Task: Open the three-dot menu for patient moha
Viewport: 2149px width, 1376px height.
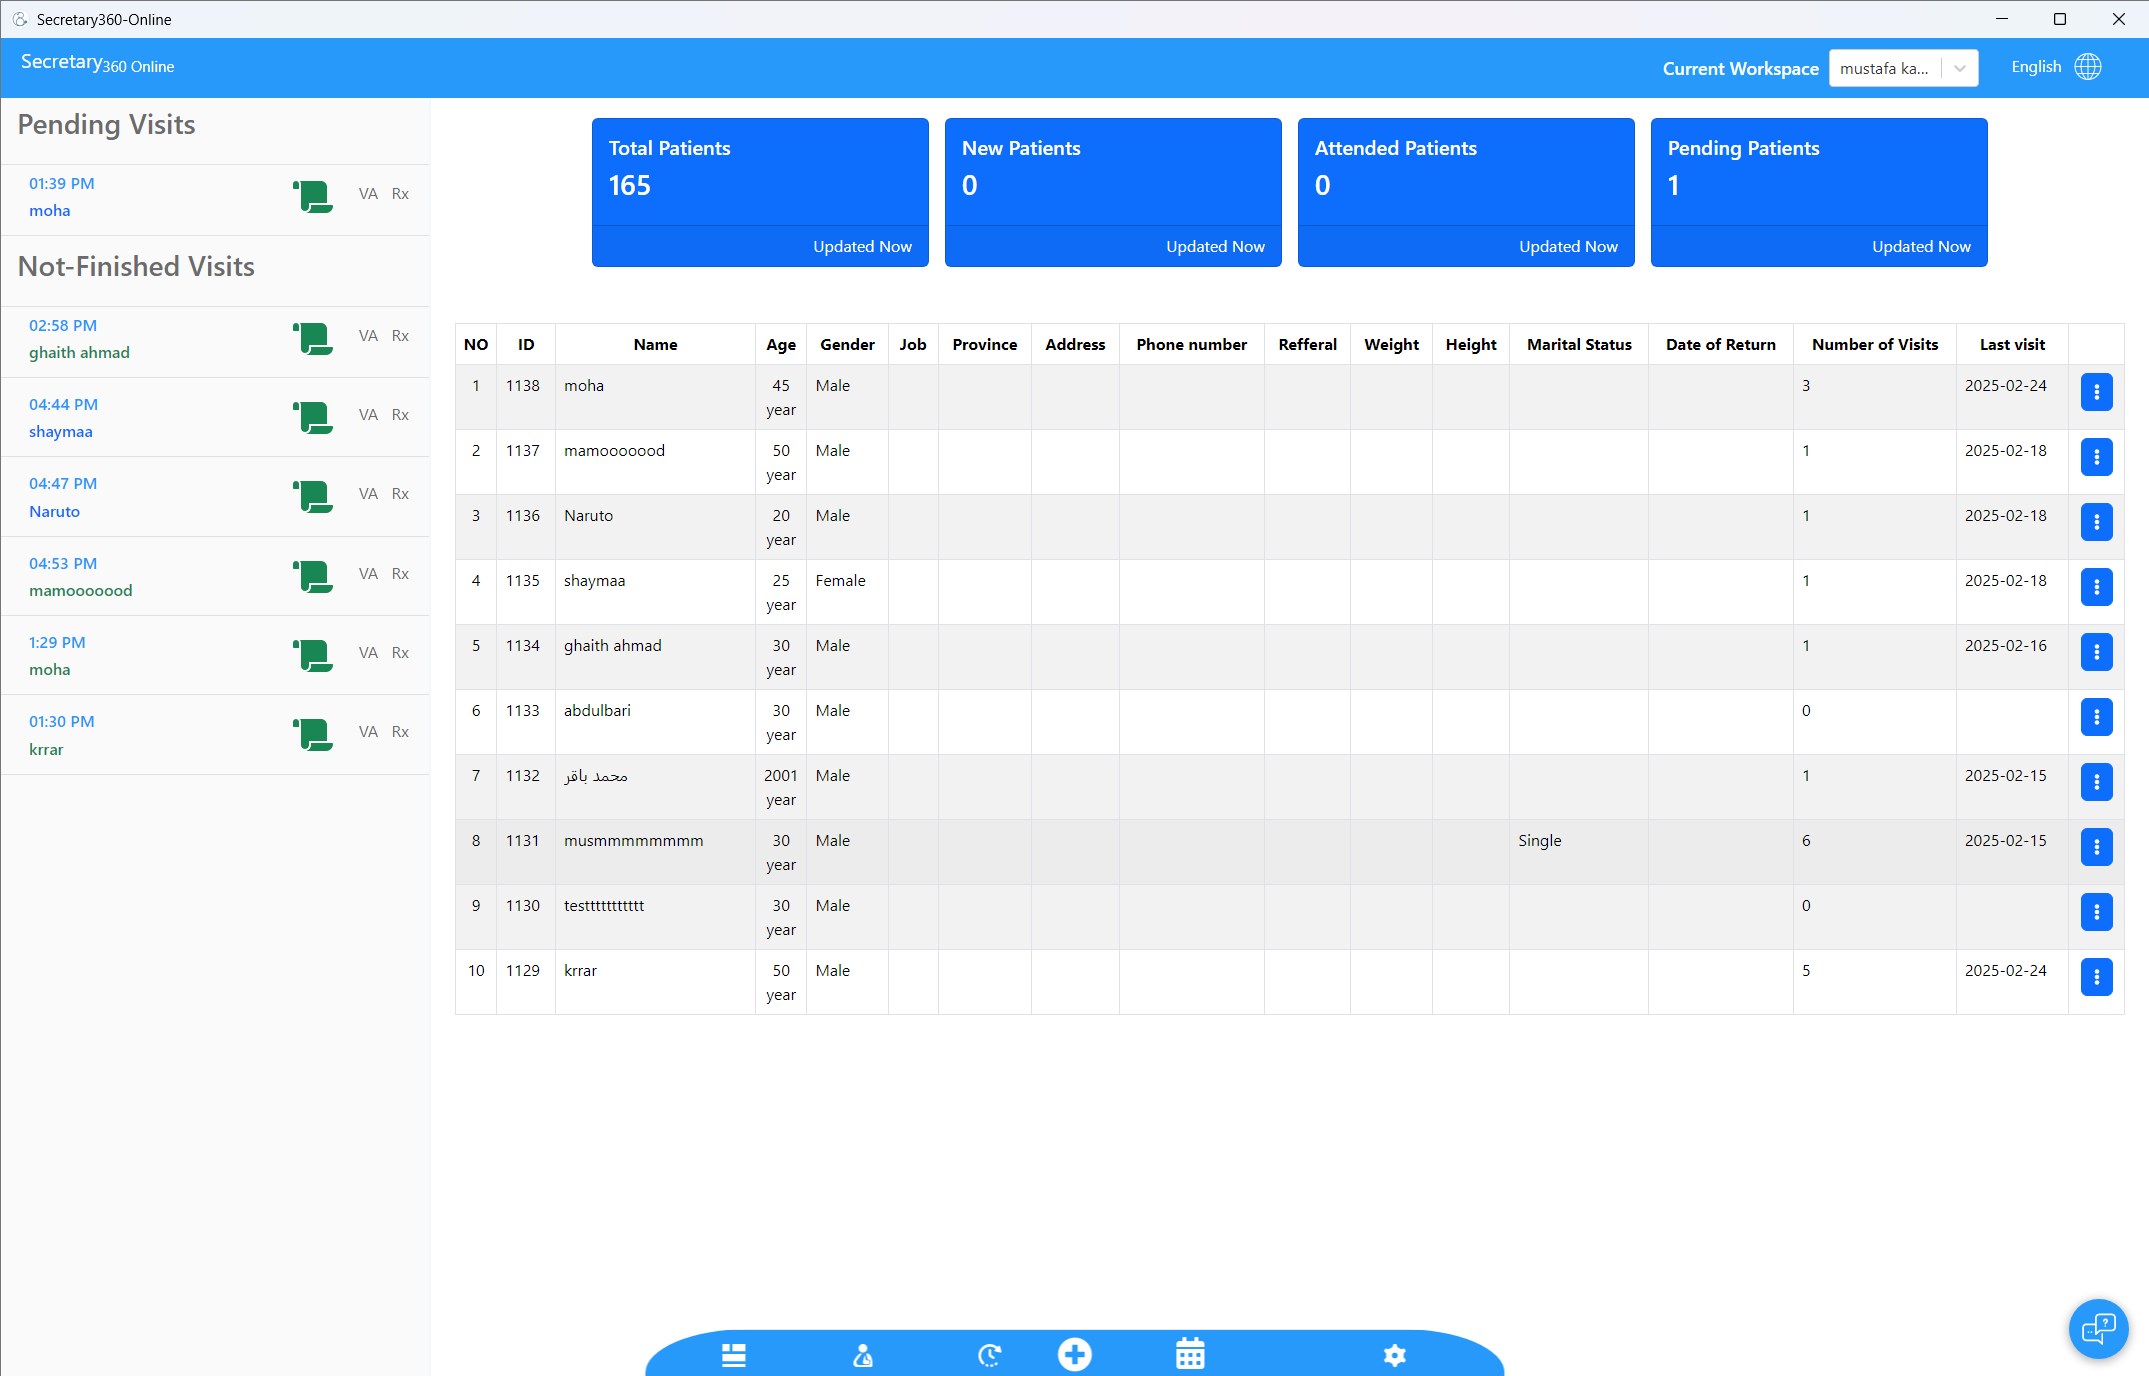Action: (2096, 392)
